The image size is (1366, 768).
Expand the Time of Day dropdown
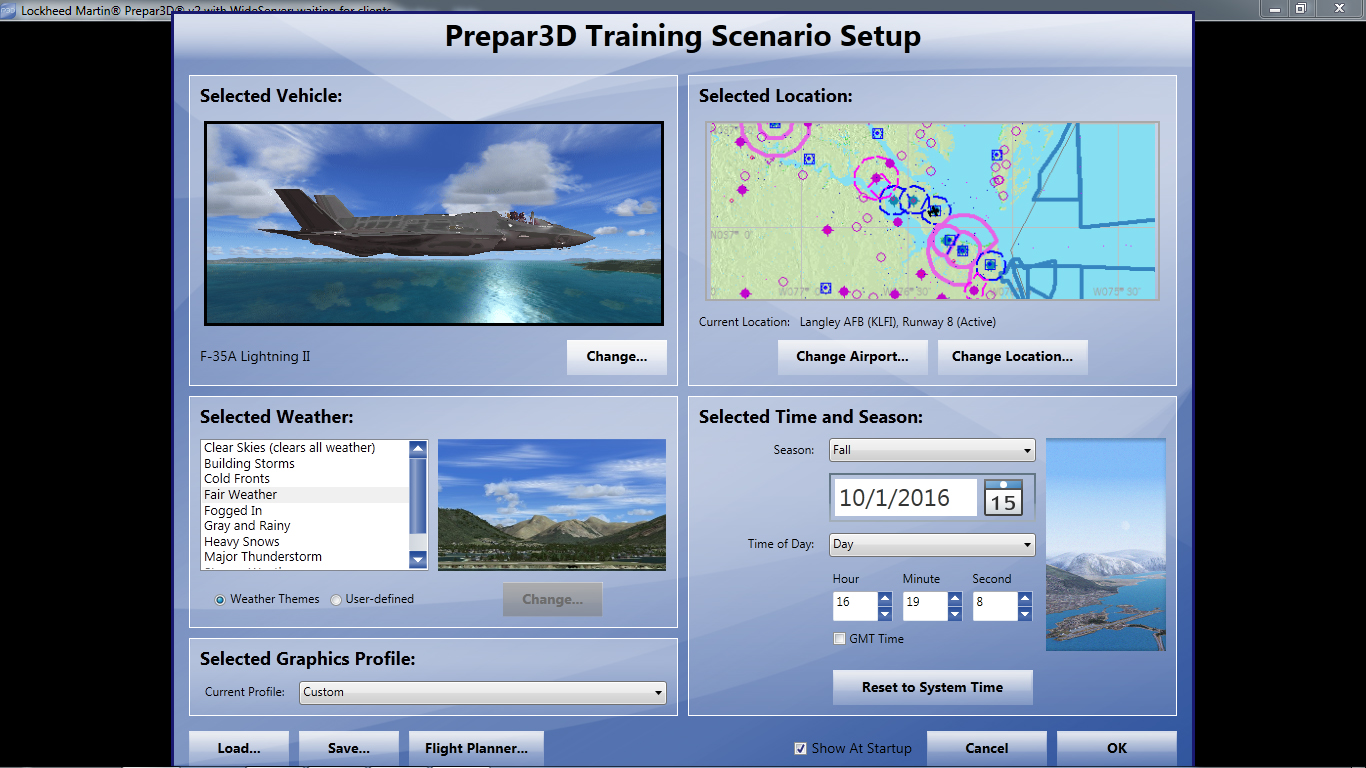pyautogui.click(x=932, y=545)
